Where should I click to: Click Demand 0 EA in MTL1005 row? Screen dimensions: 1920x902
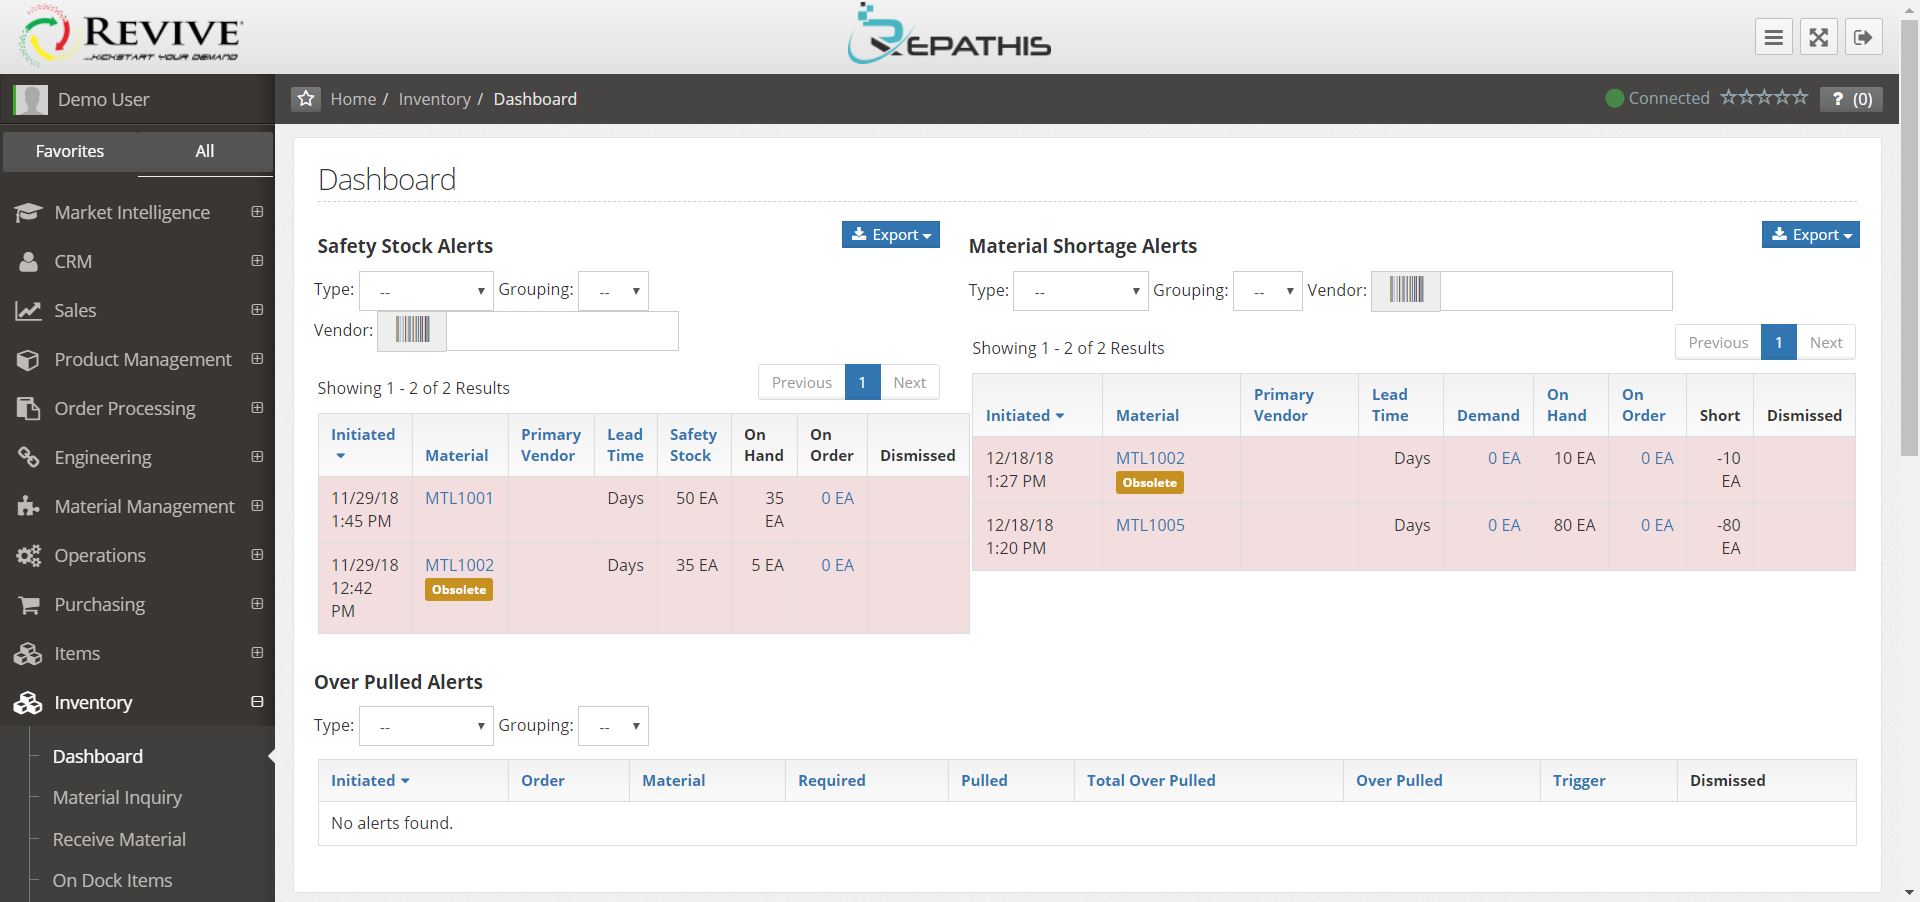[1503, 525]
